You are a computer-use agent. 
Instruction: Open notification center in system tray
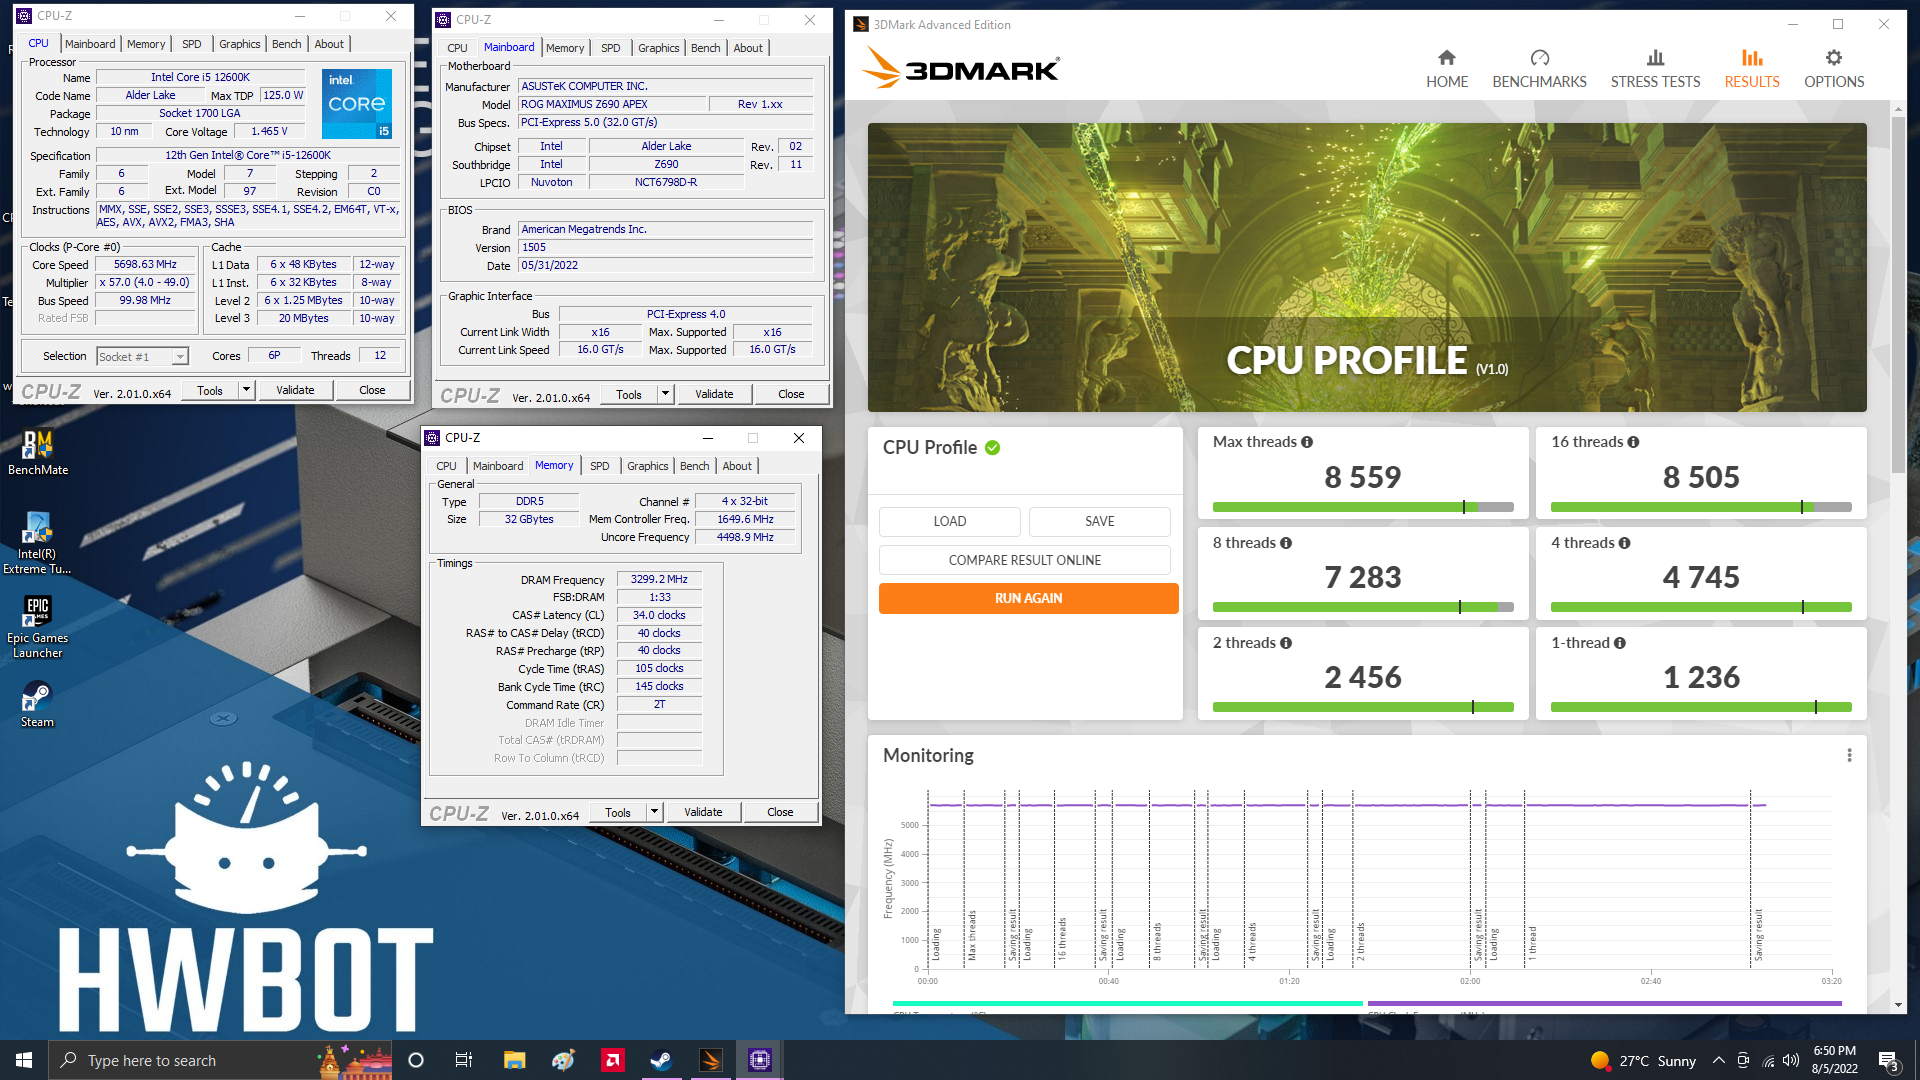(x=1888, y=1060)
